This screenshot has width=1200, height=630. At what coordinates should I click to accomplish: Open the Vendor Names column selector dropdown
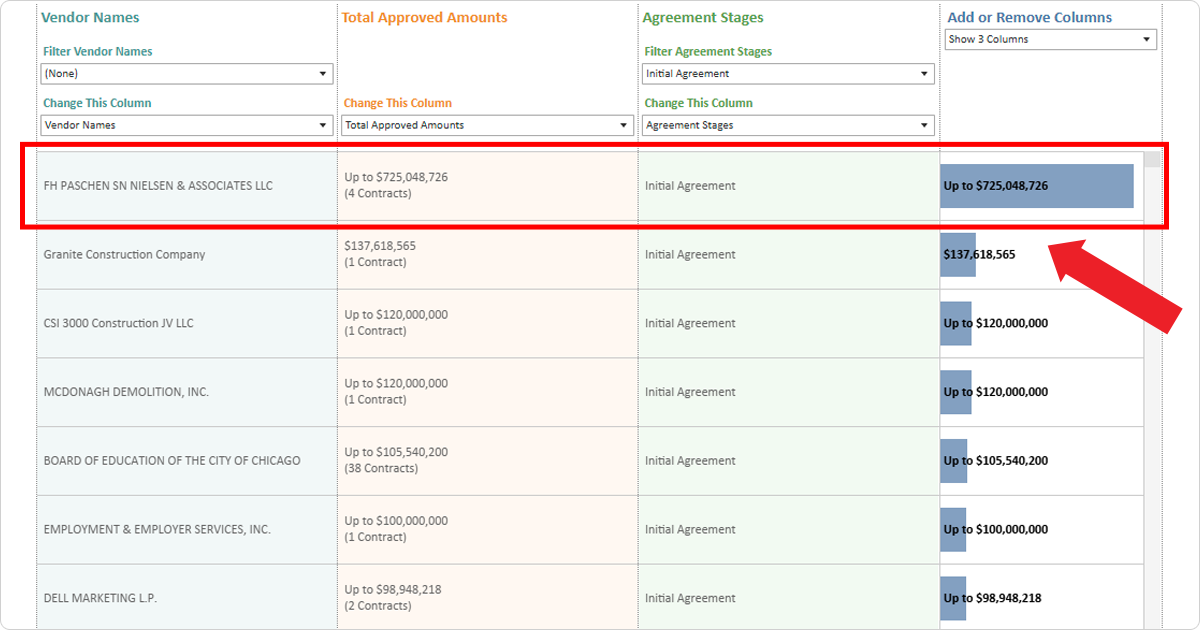pyautogui.click(x=186, y=126)
